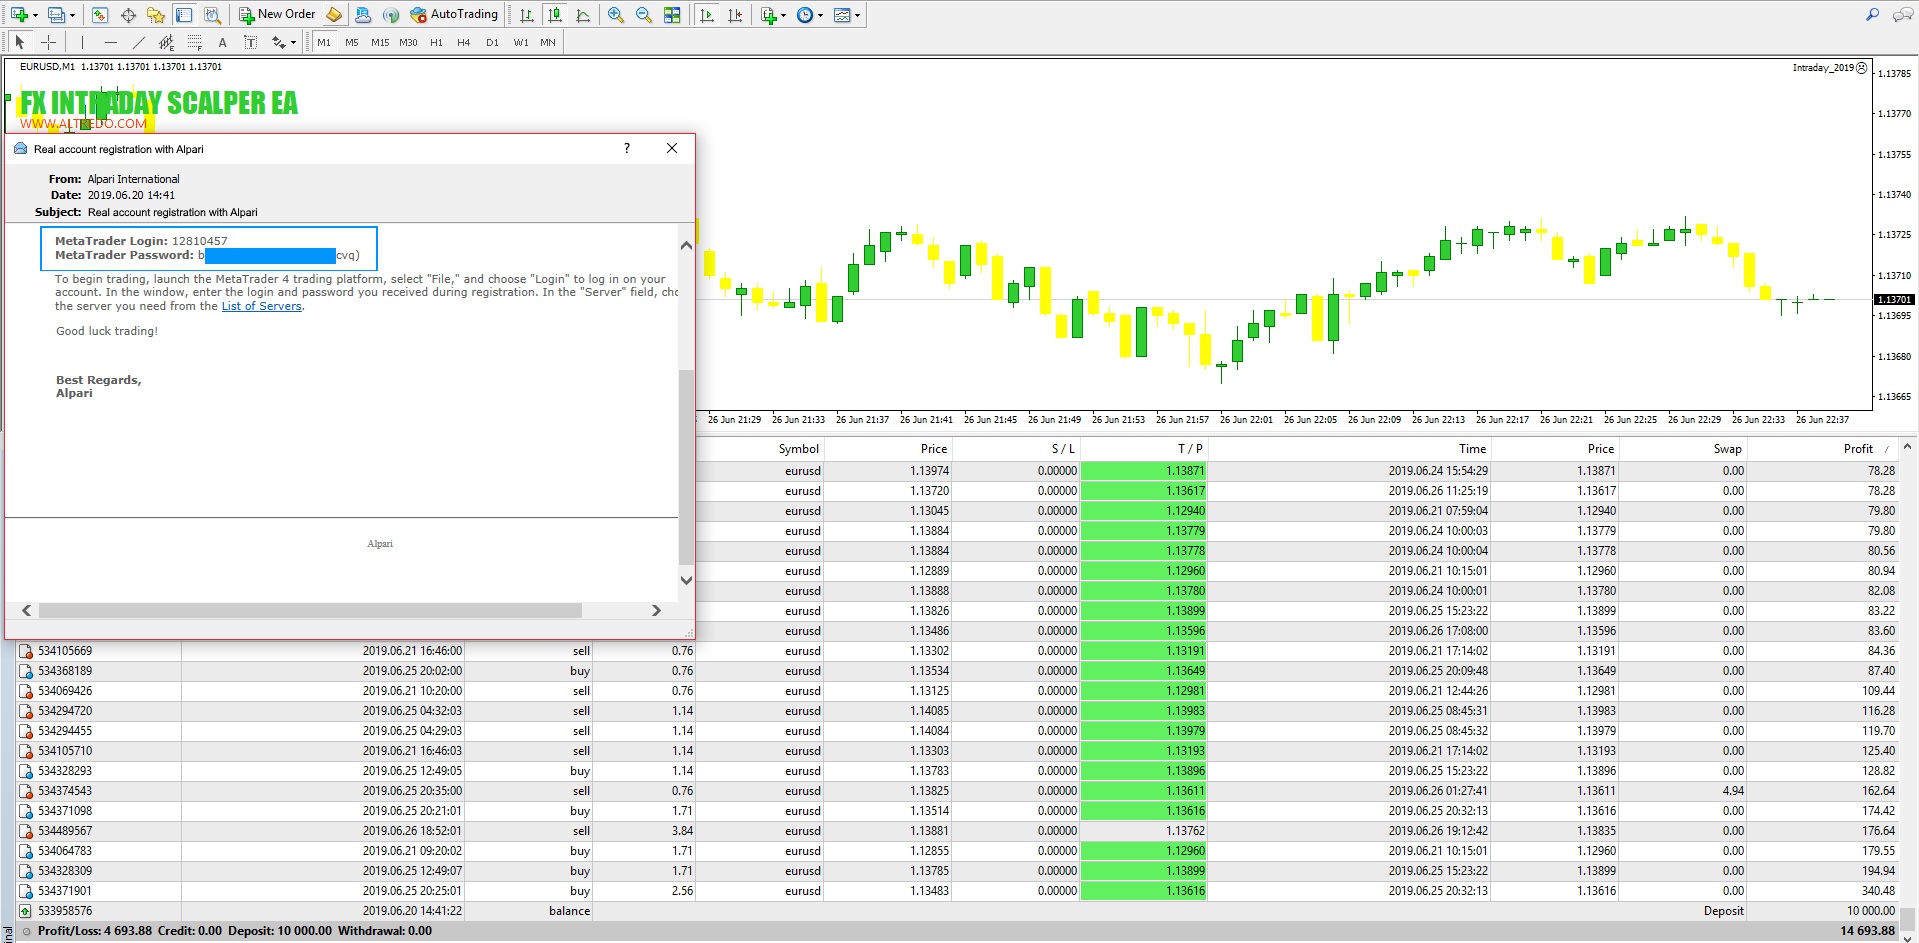
Task: Sort trade history by Swap column
Action: (x=1727, y=449)
